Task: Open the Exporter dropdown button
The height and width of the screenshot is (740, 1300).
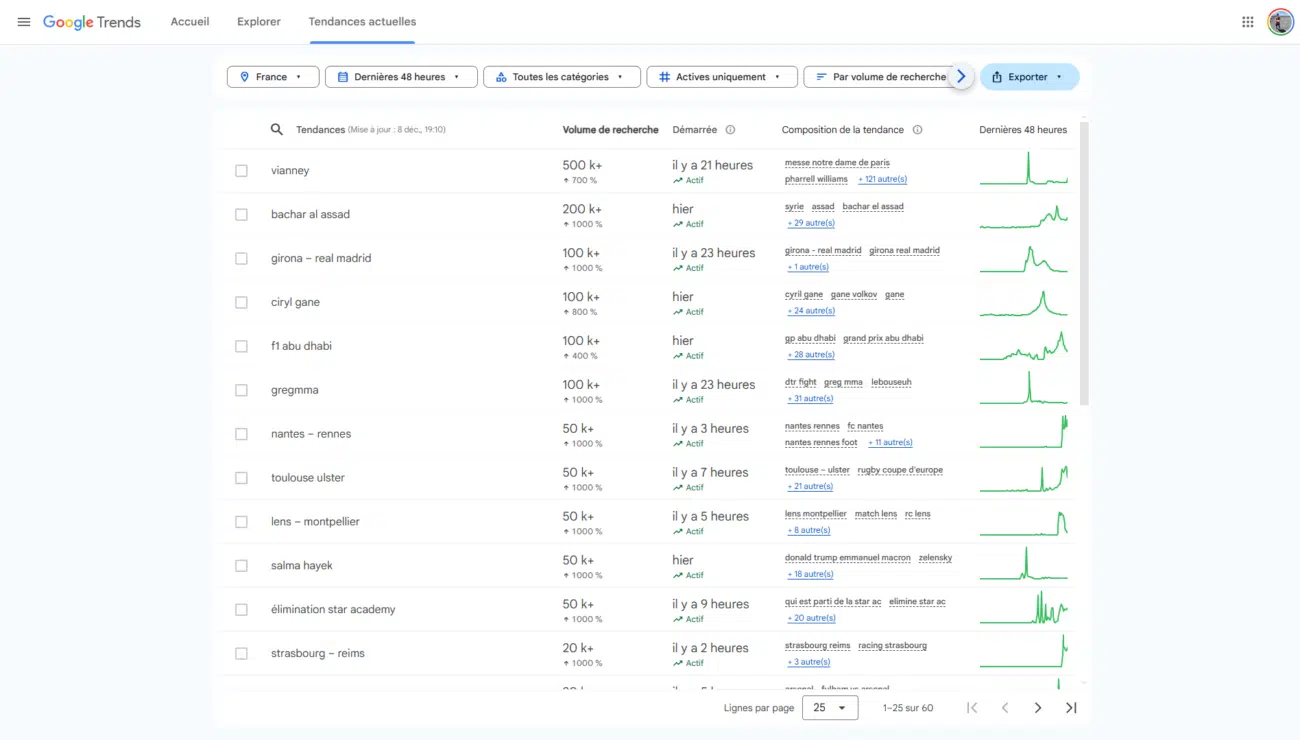Action: point(1029,77)
